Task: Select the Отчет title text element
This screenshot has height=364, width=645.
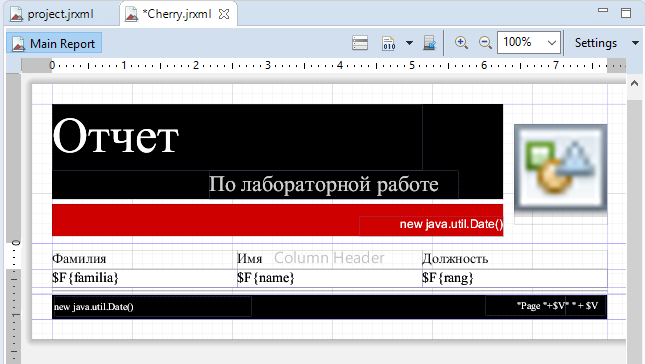Action: pos(237,137)
